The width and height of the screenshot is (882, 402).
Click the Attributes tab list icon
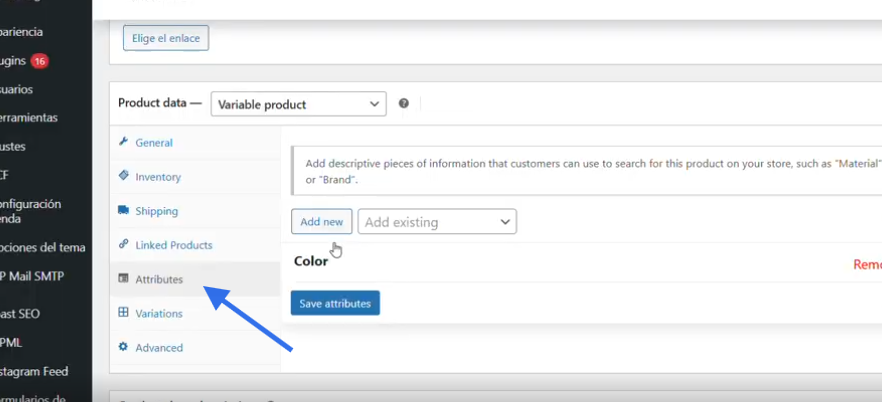click(123, 279)
